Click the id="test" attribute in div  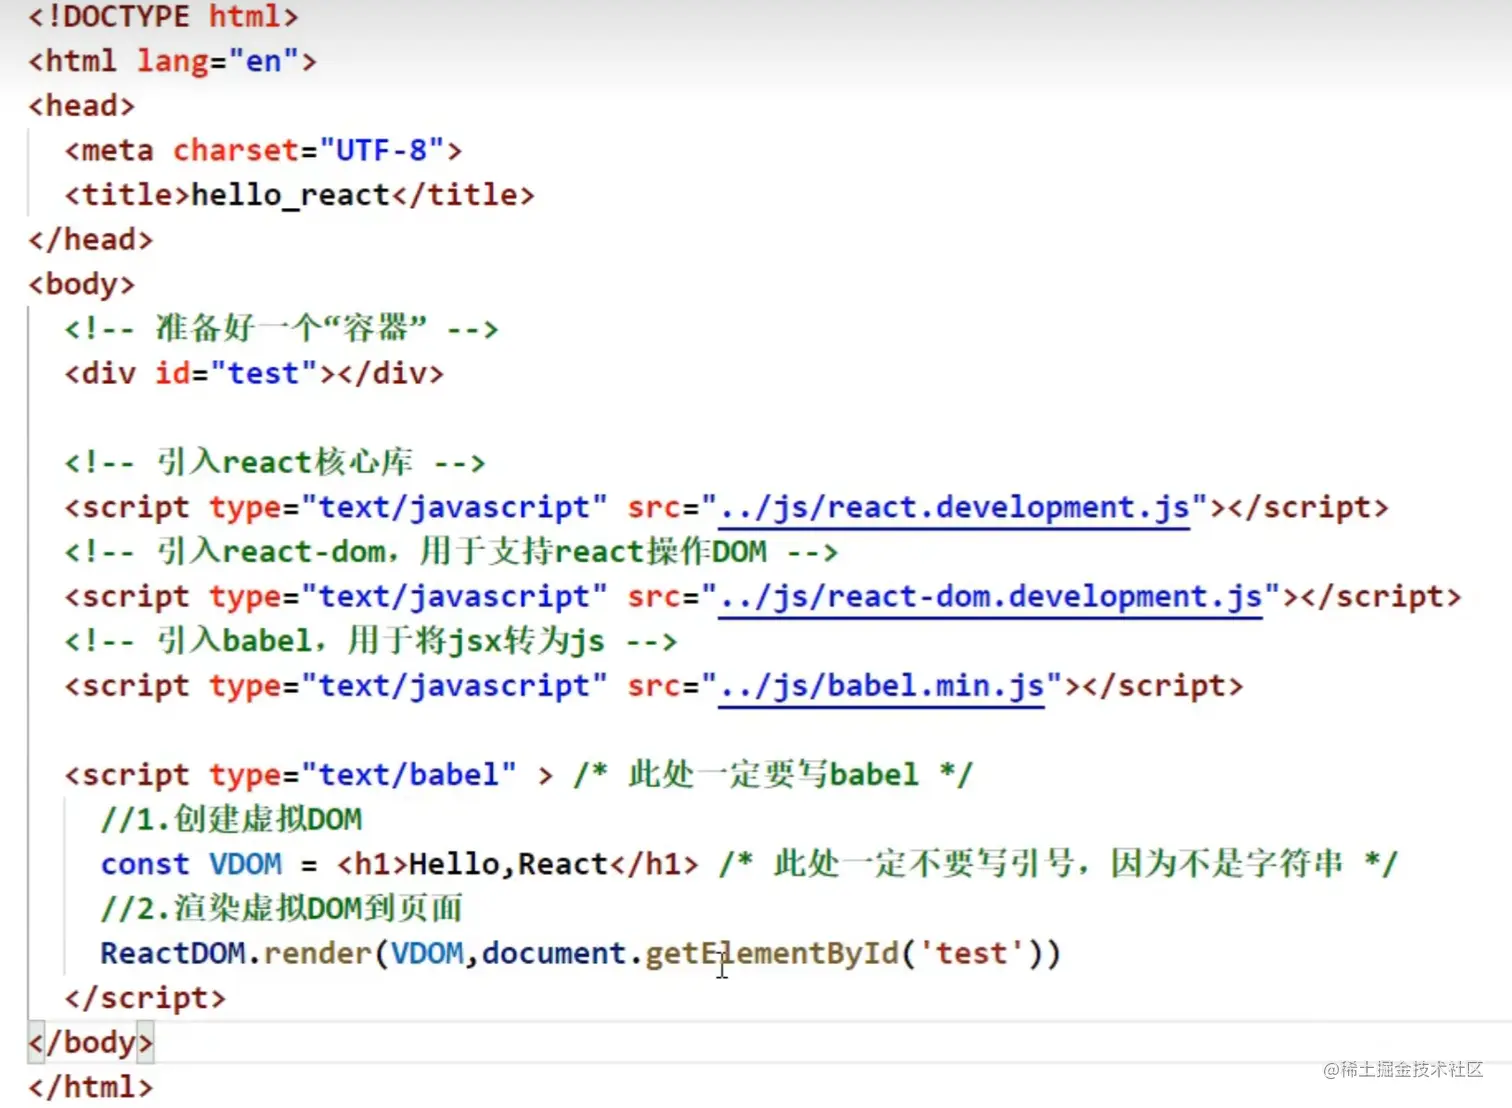tap(236, 374)
